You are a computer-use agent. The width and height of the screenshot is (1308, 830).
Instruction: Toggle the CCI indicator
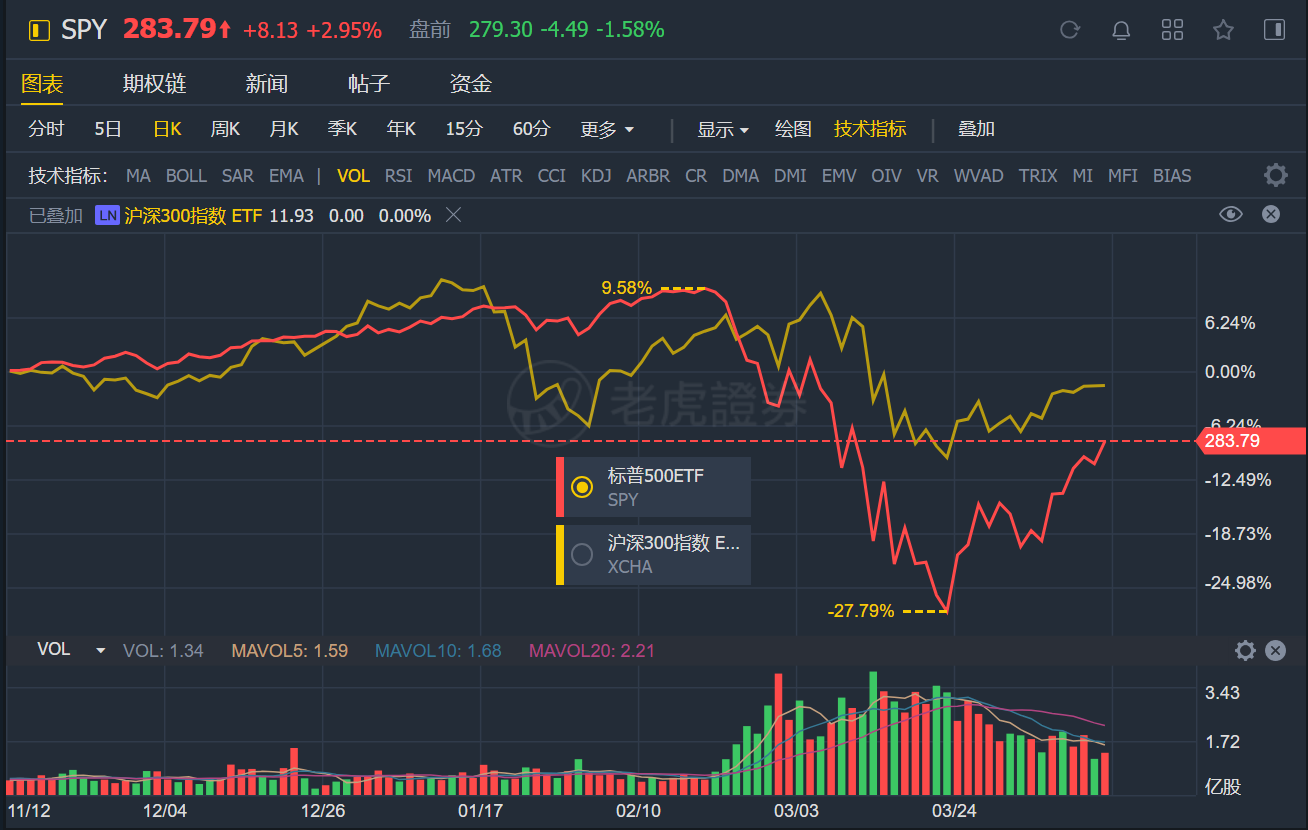click(552, 176)
